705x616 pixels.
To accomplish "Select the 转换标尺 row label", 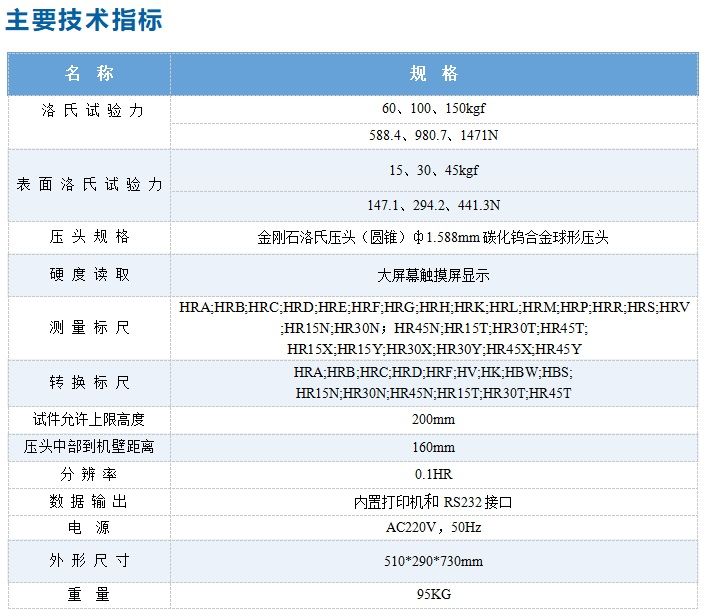I will pos(89,382).
